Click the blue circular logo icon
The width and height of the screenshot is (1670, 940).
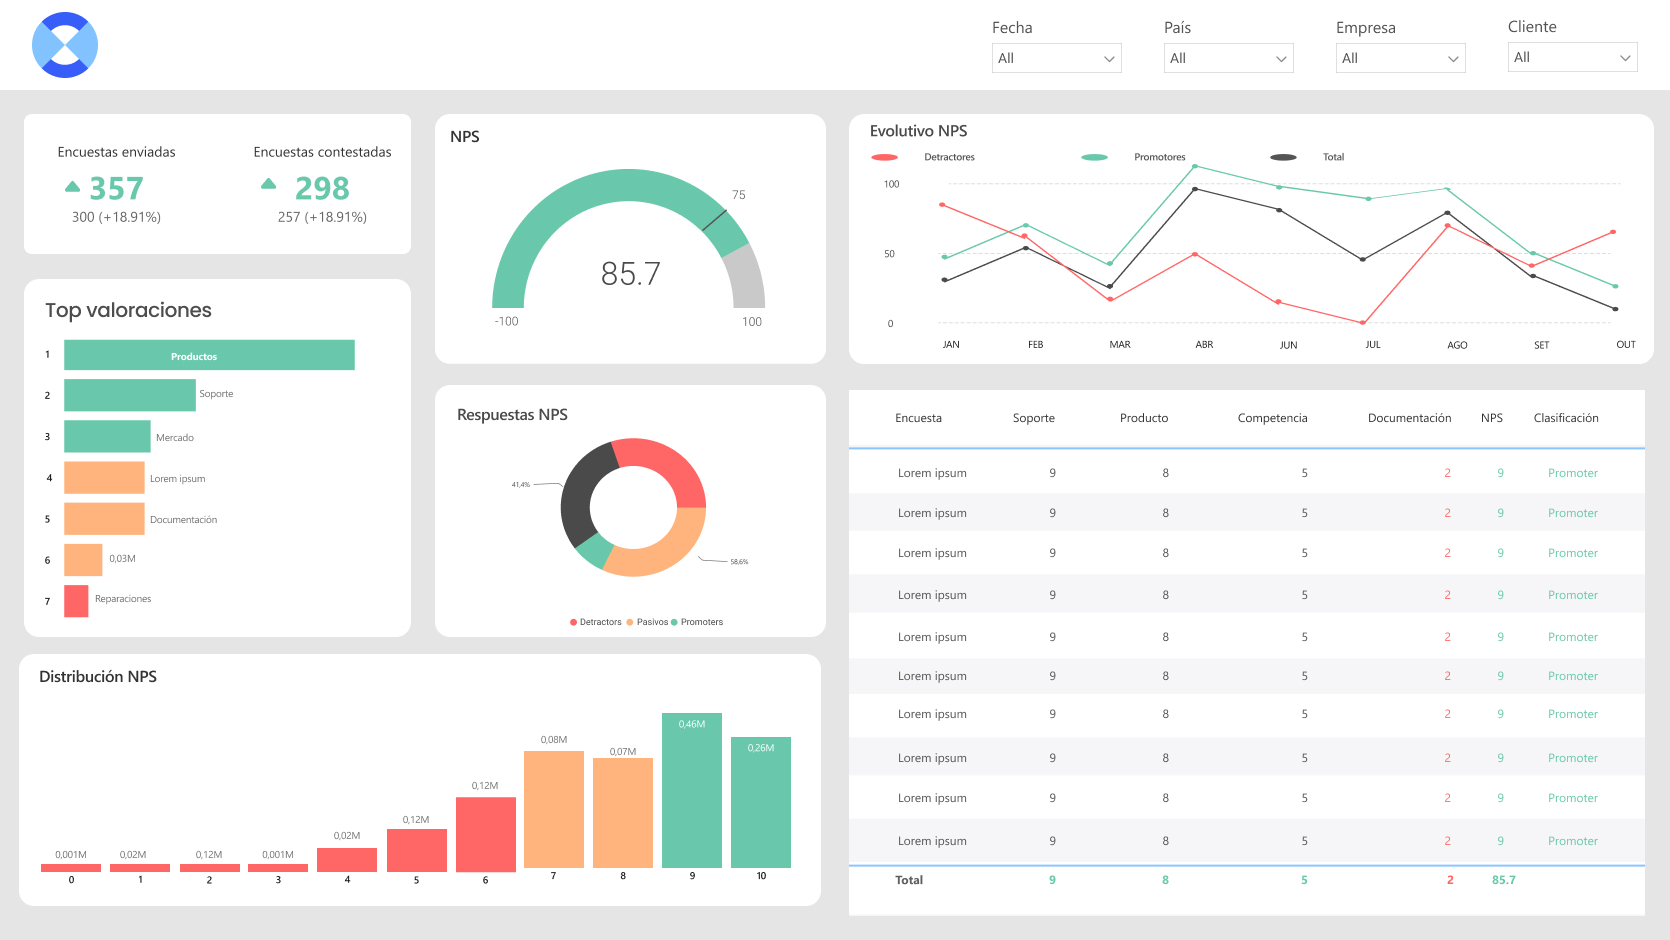click(x=65, y=45)
